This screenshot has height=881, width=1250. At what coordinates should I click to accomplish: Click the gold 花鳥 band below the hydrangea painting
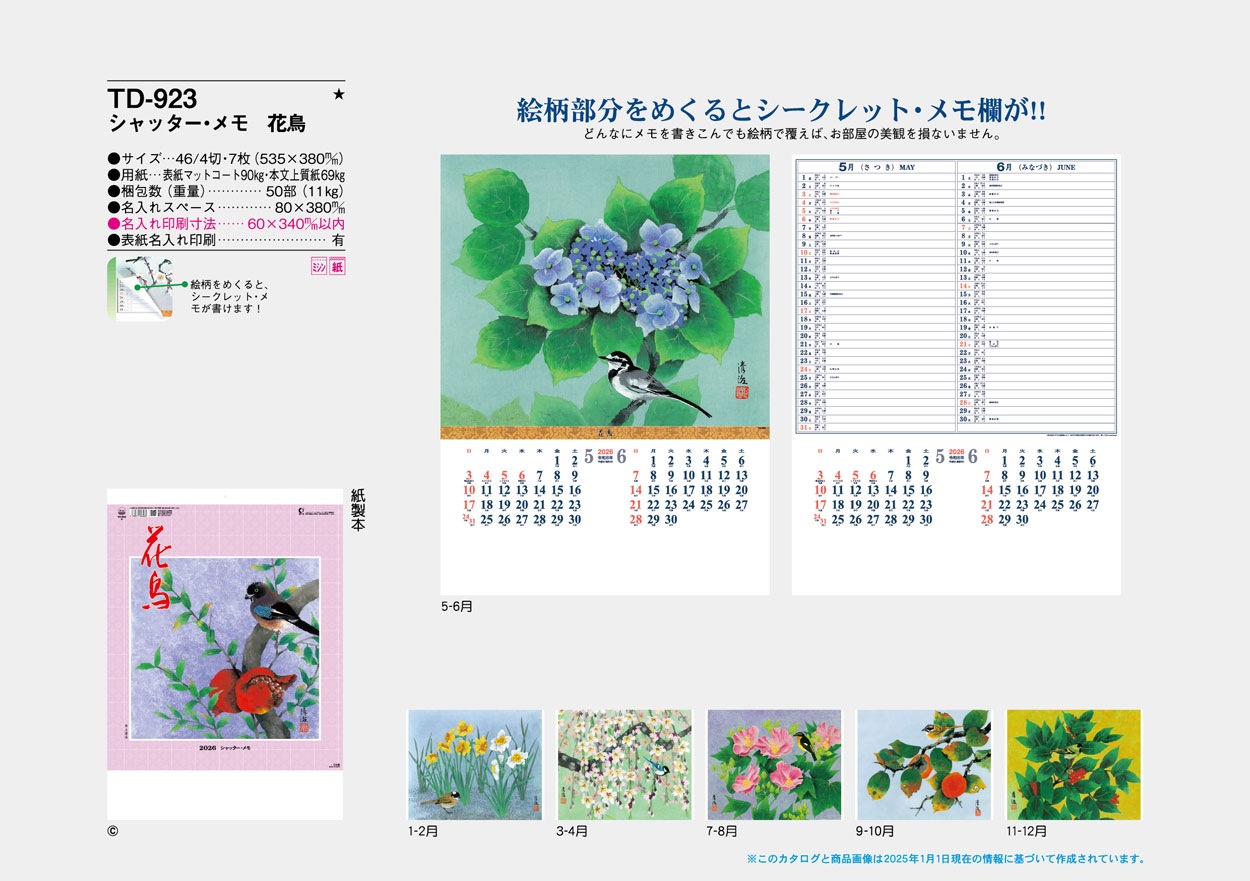605,433
